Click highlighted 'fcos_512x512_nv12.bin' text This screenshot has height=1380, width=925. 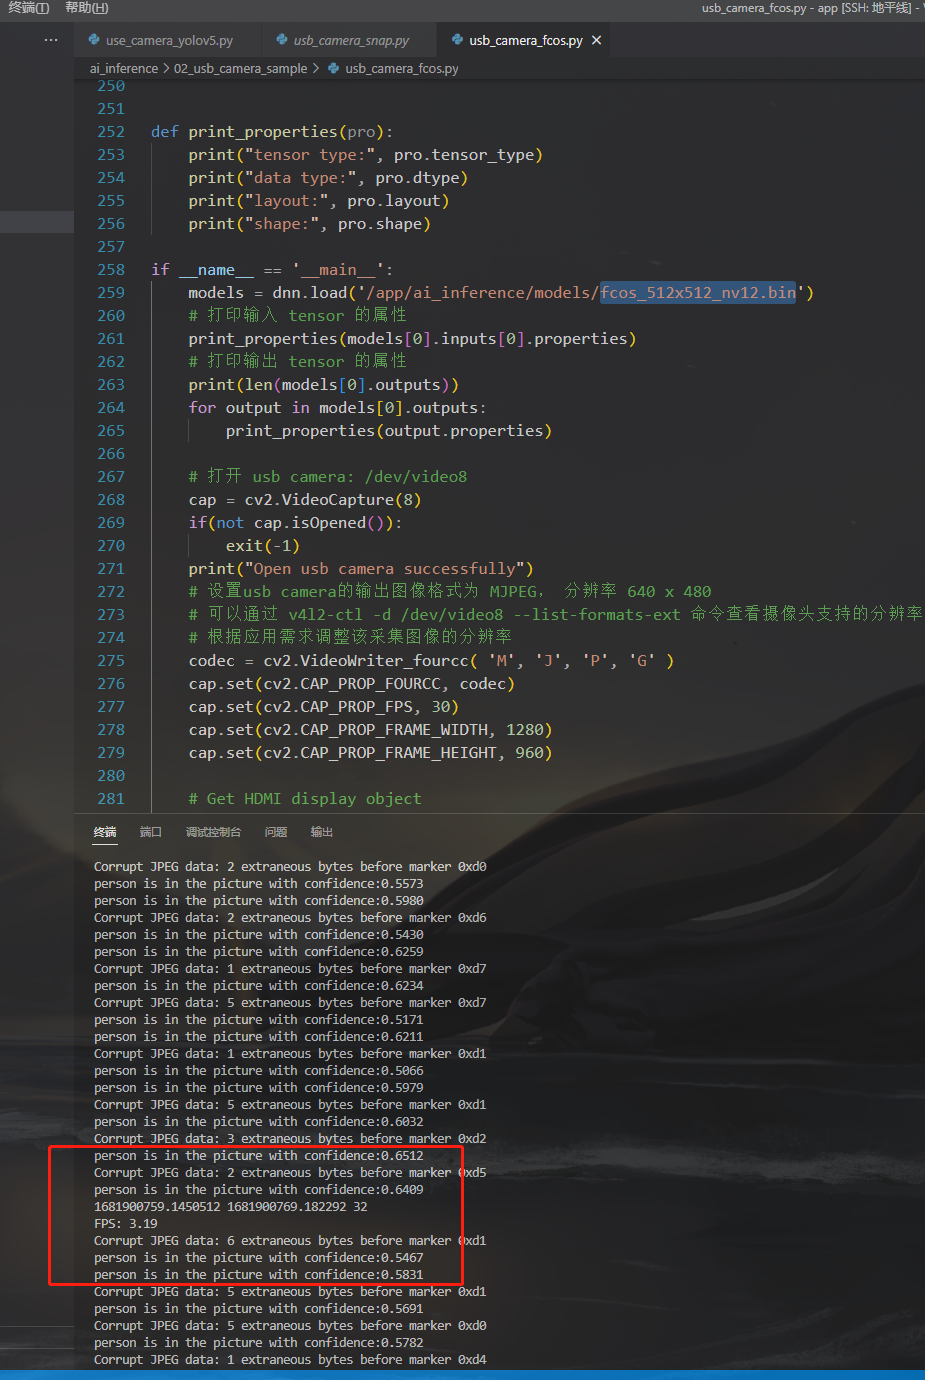[698, 293]
